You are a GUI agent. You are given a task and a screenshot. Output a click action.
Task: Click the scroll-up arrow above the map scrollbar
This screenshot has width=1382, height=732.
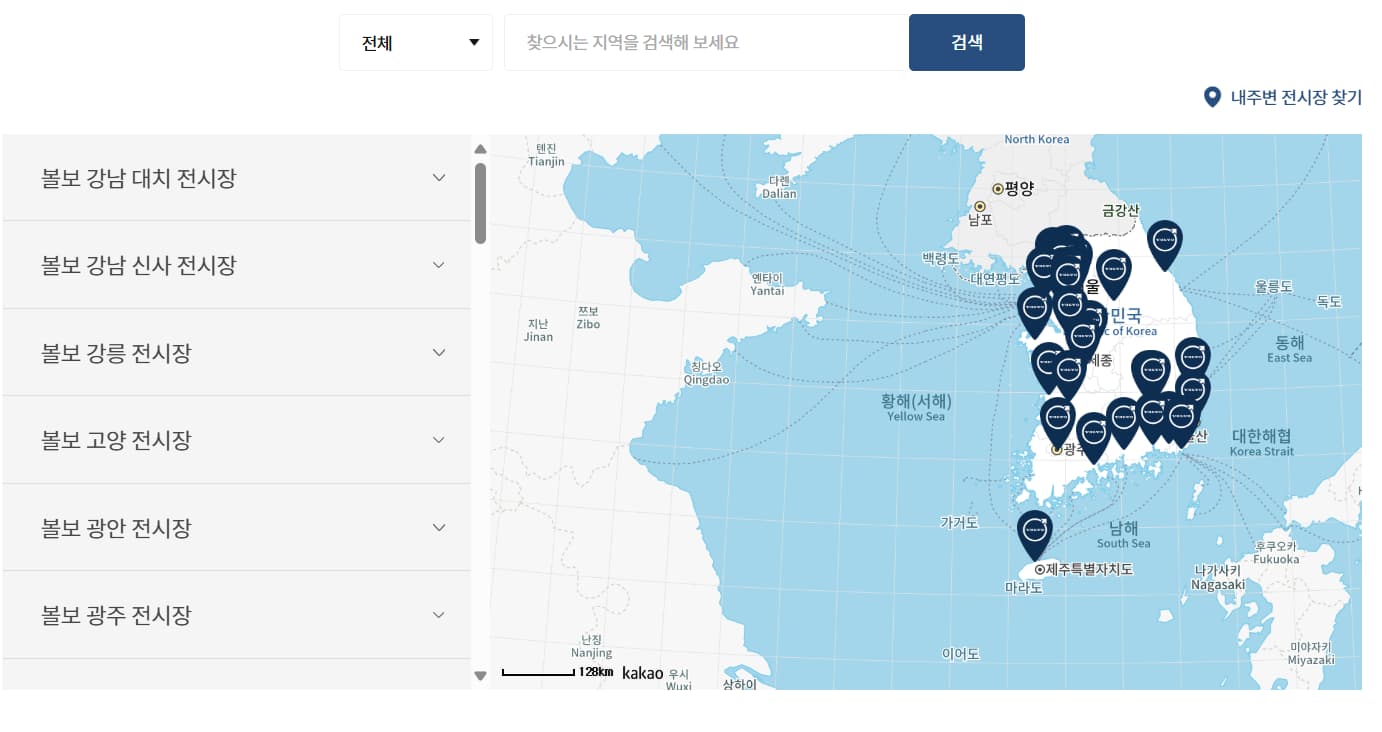[x=481, y=147]
